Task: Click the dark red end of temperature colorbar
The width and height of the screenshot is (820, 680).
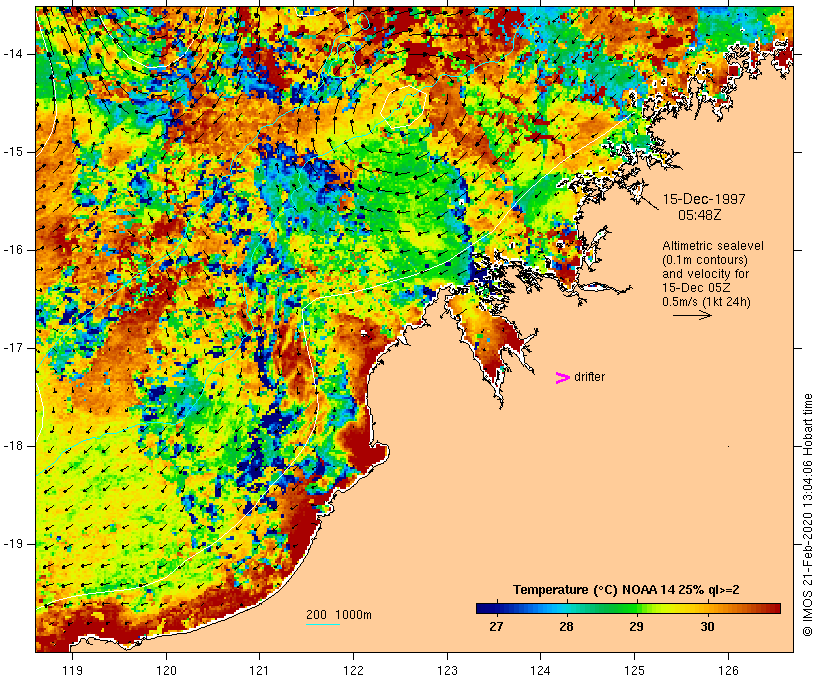Action: pyautogui.click(x=772, y=608)
